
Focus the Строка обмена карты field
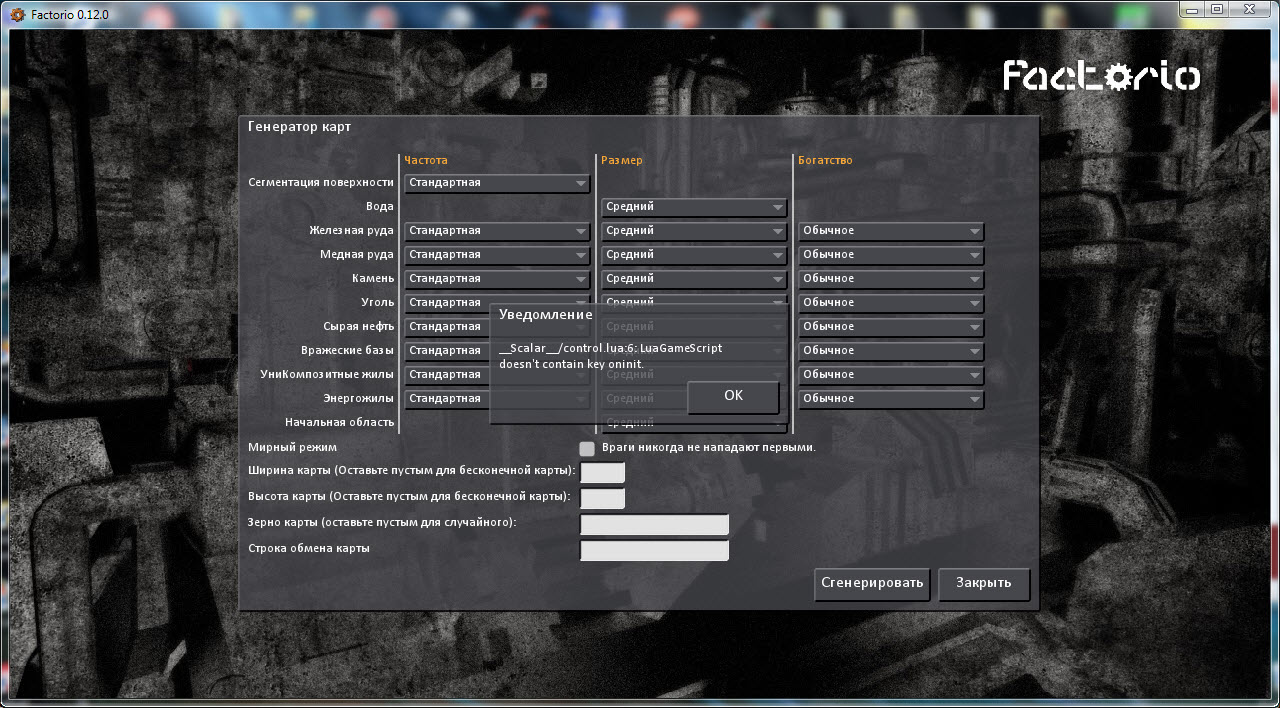(655, 550)
